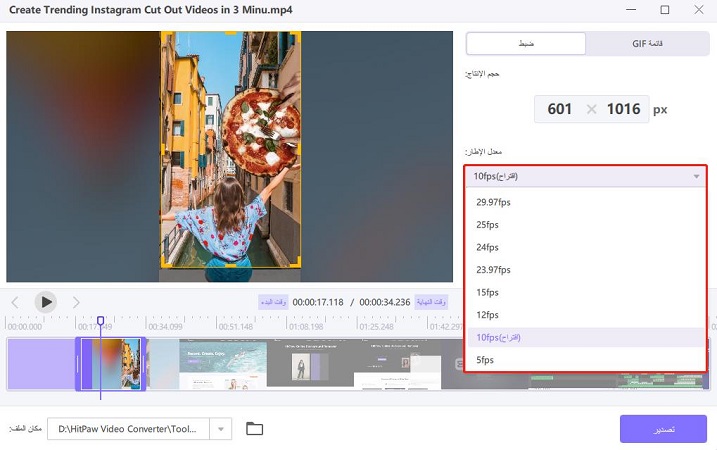Edit output width value 601
The height and width of the screenshot is (450, 717).
click(560, 109)
